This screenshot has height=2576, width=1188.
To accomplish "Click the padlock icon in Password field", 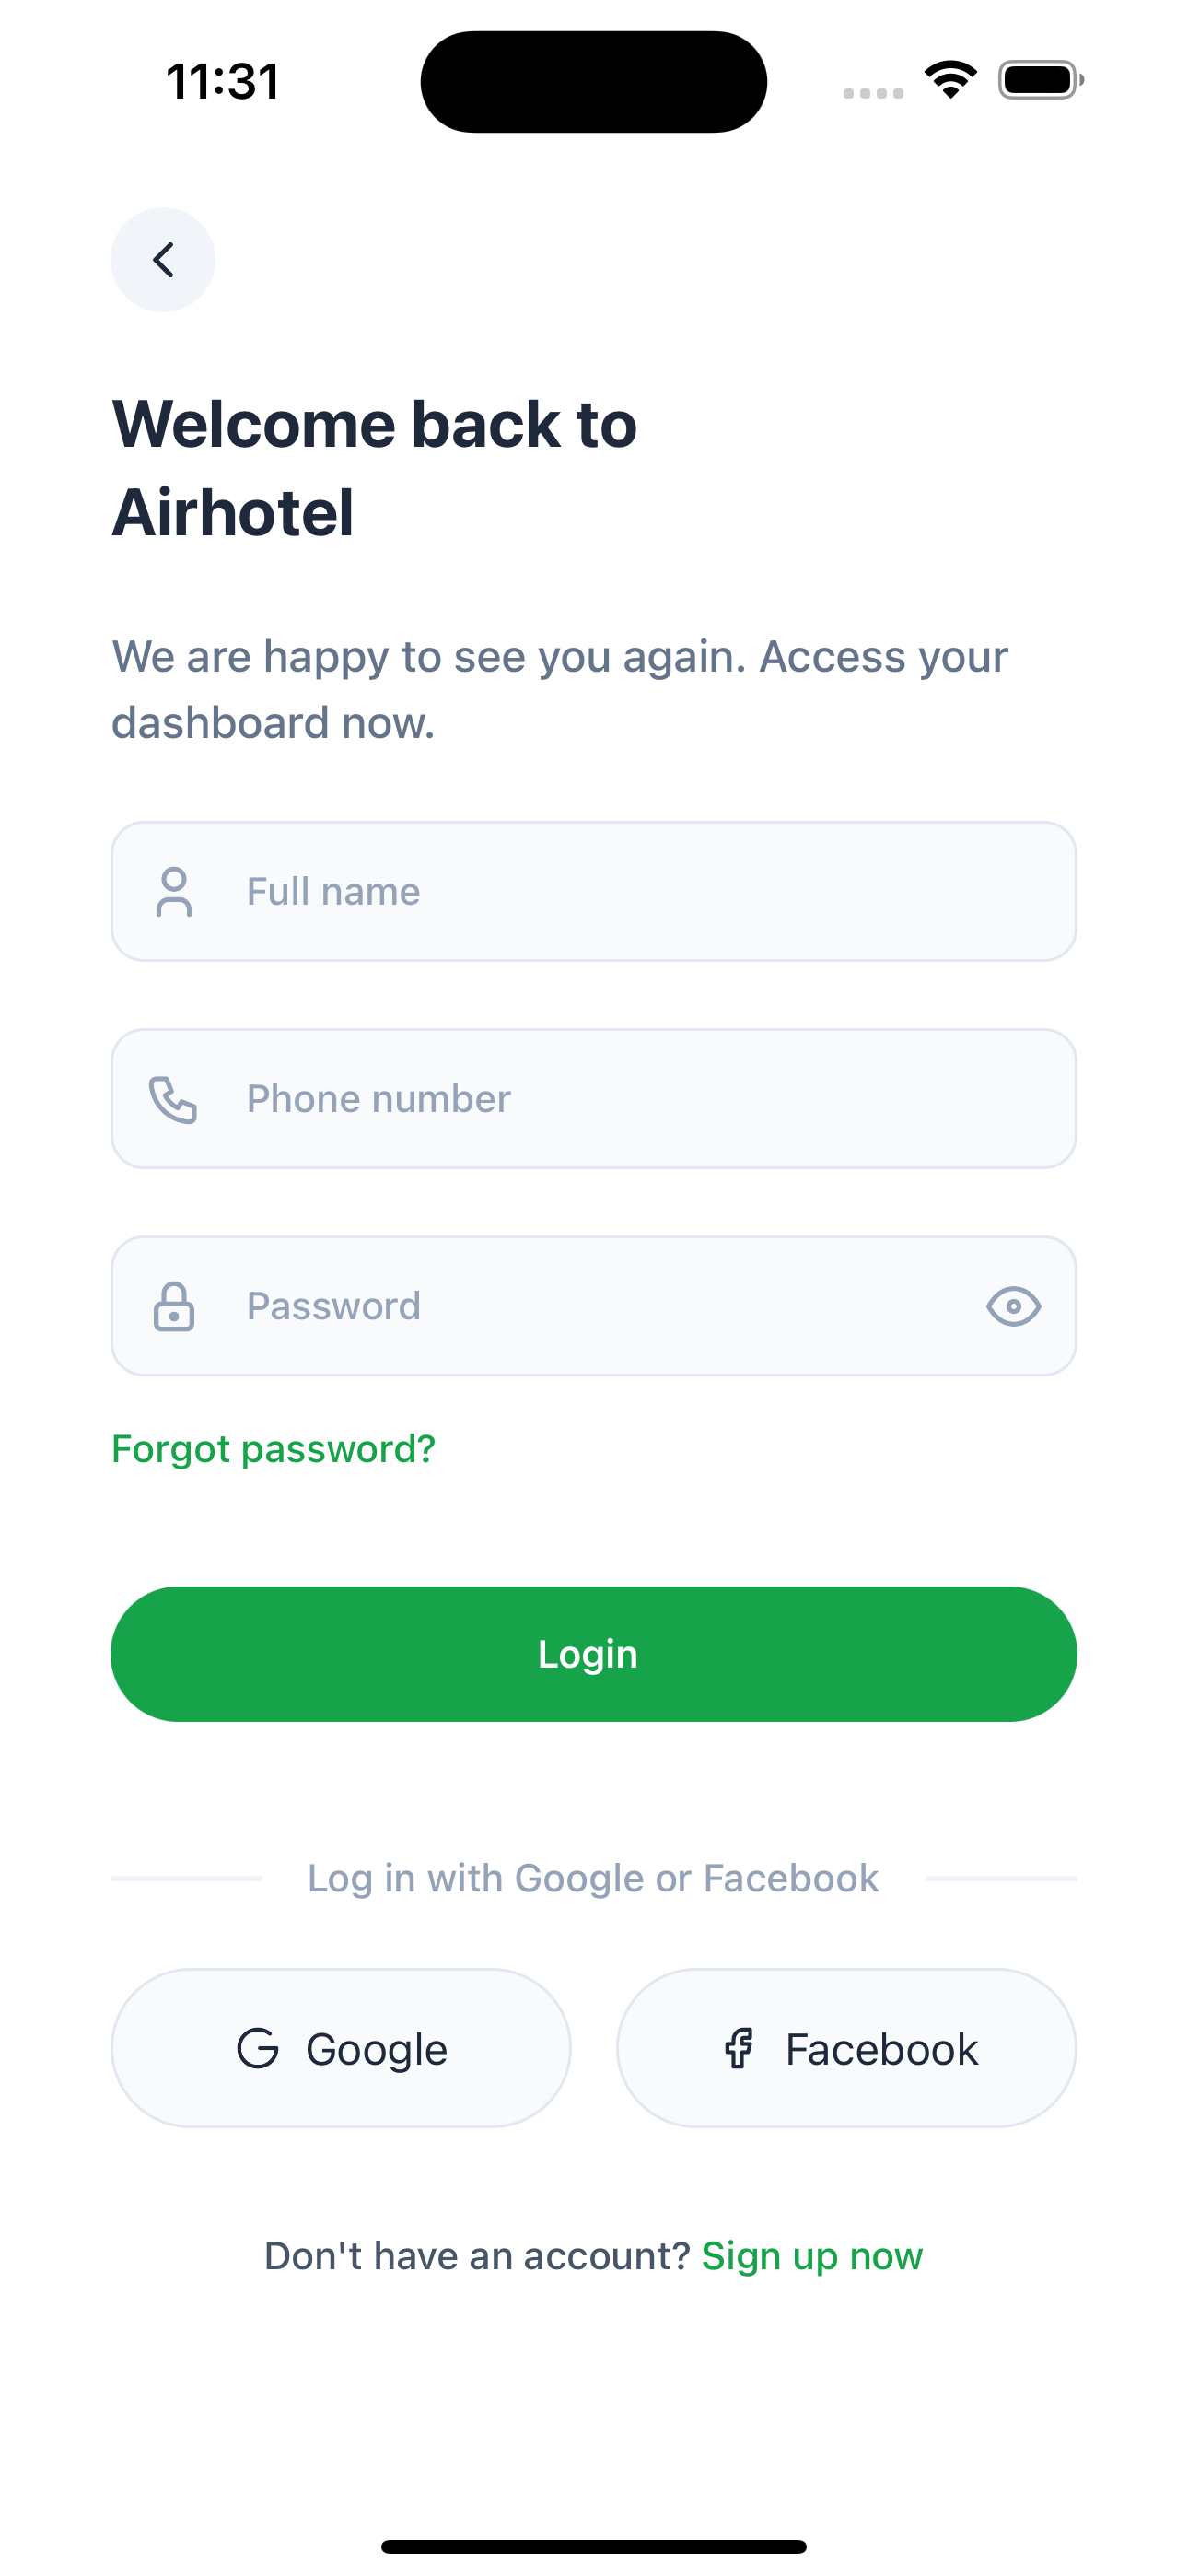I will coord(175,1305).
